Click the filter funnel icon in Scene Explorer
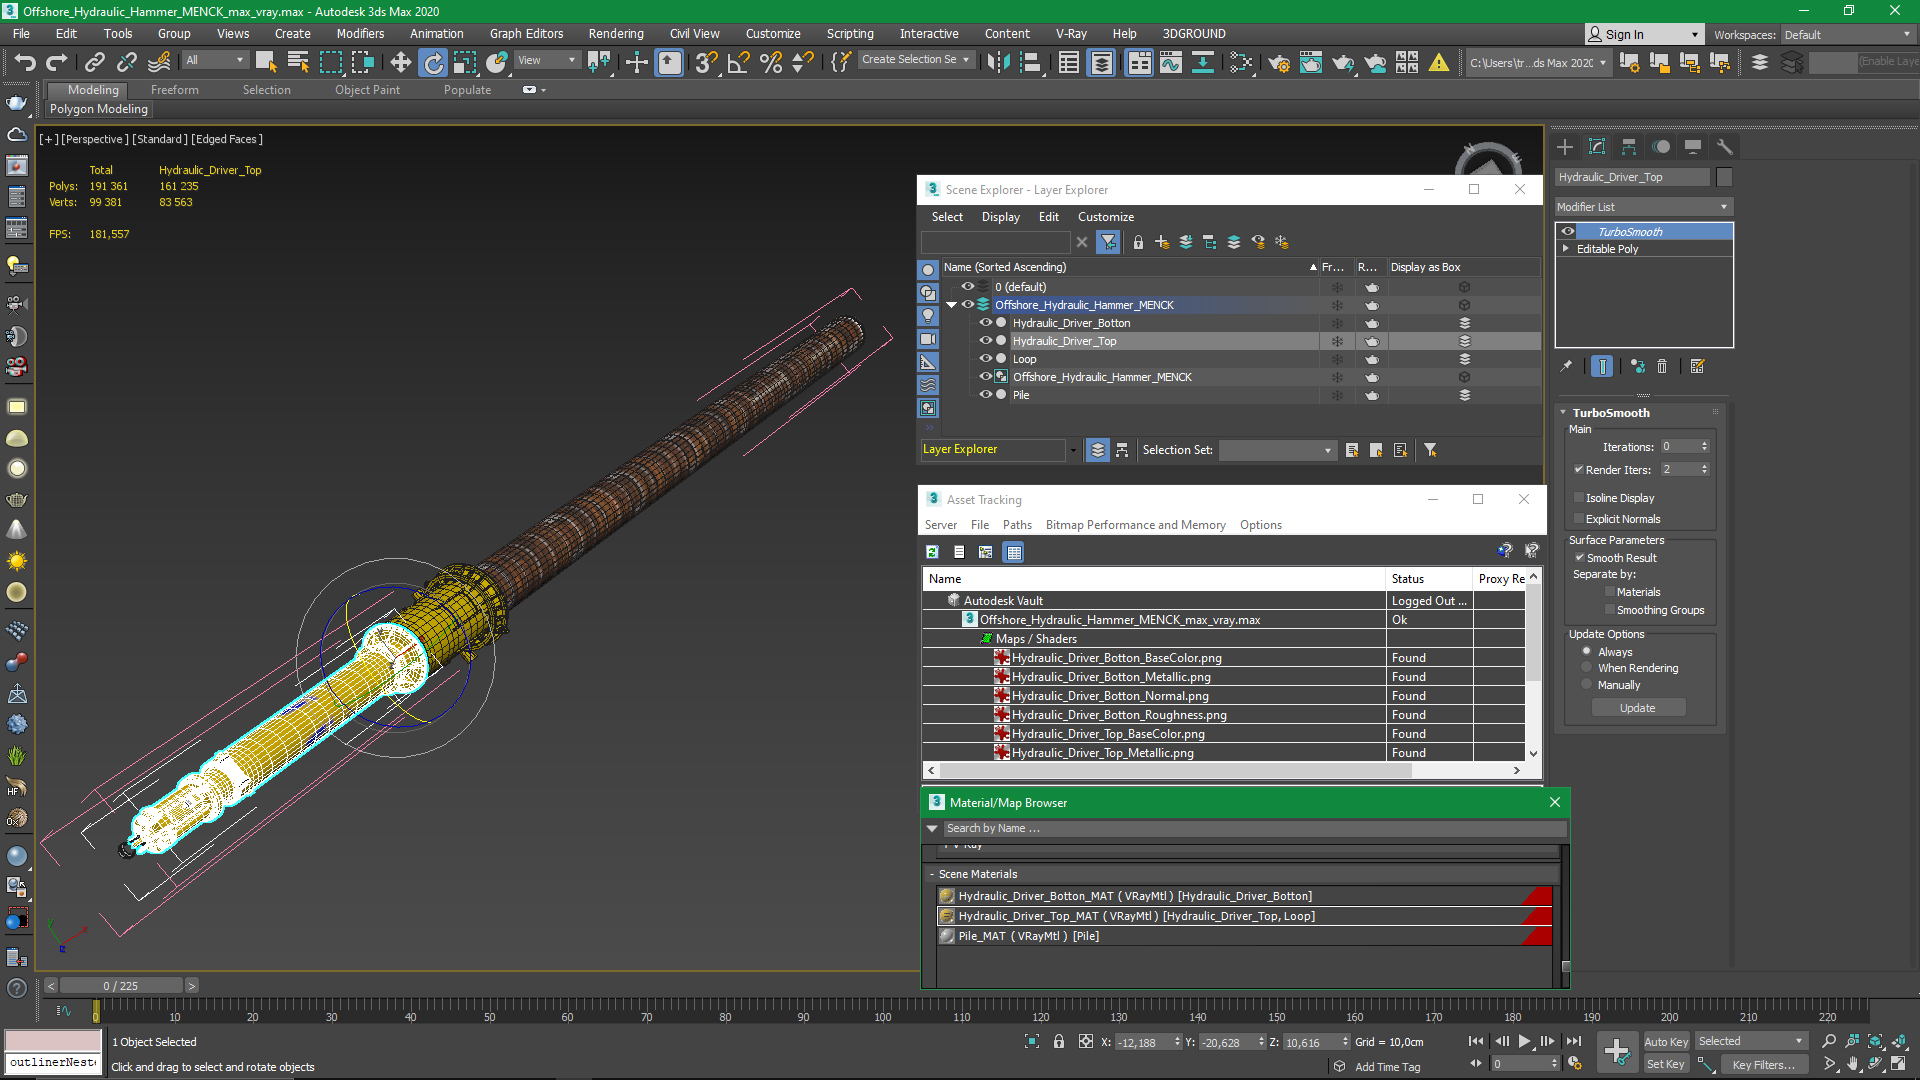 pos(1108,242)
